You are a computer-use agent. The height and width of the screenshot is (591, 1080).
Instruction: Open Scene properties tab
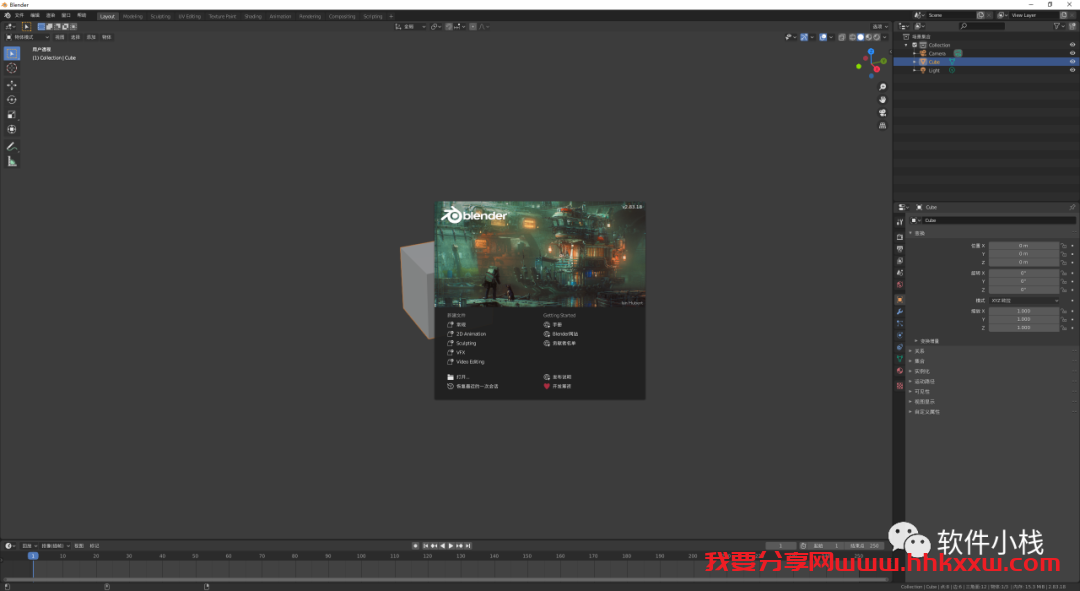pos(900,272)
